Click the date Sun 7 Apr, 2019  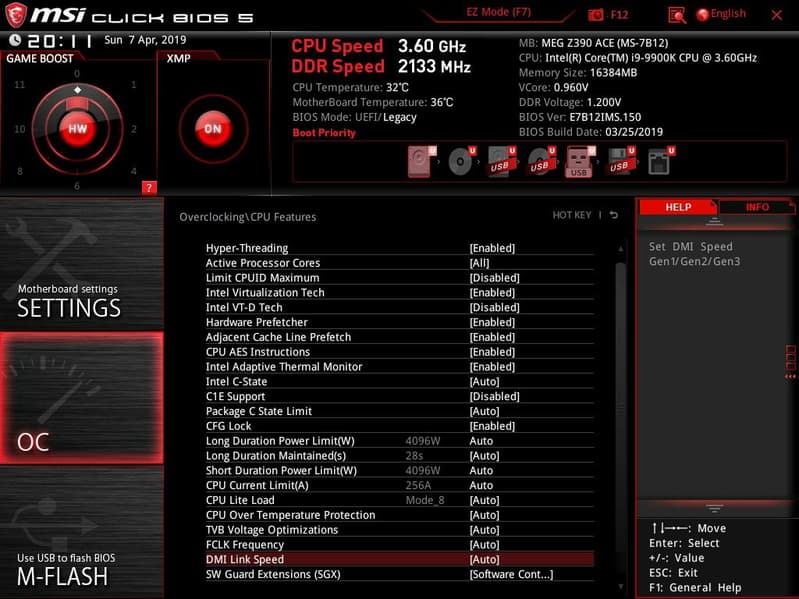145,40
